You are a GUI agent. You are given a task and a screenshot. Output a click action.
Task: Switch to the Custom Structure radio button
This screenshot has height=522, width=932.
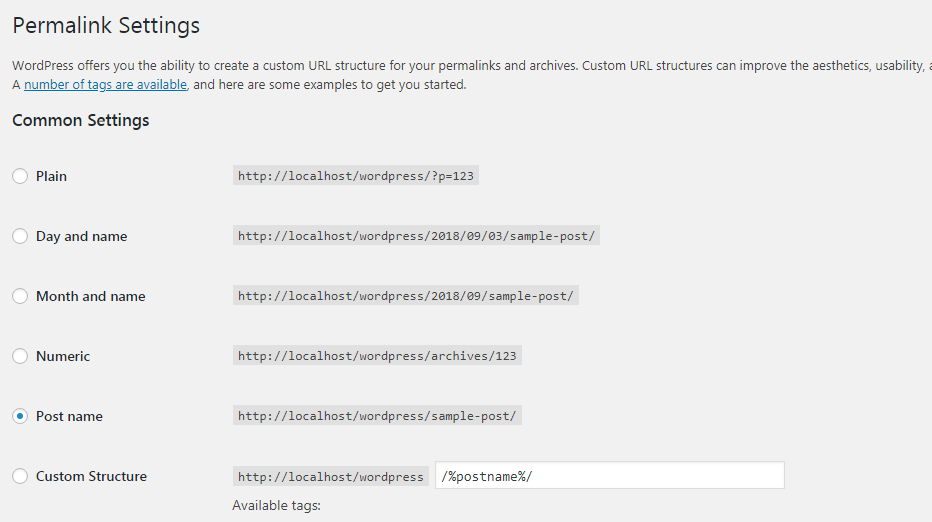[20, 476]
